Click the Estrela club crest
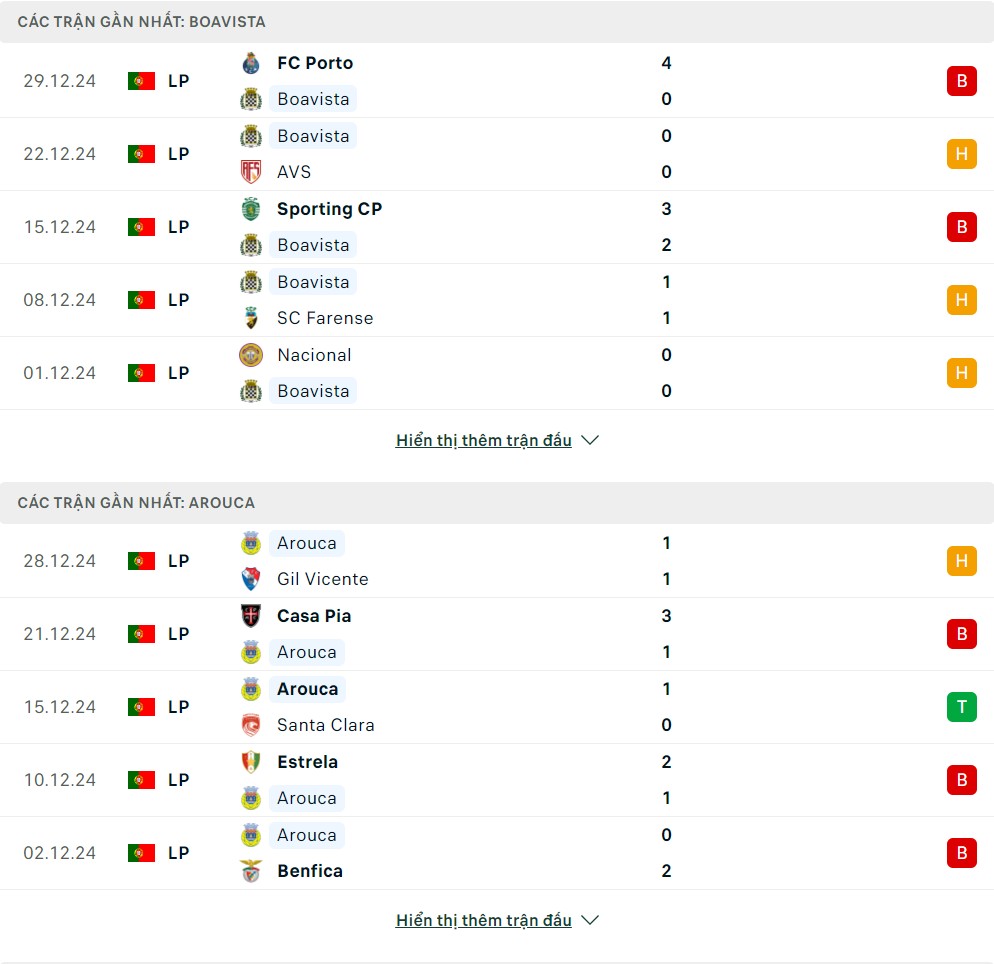This screenshot has height=964, width=994. pos(251,761)
